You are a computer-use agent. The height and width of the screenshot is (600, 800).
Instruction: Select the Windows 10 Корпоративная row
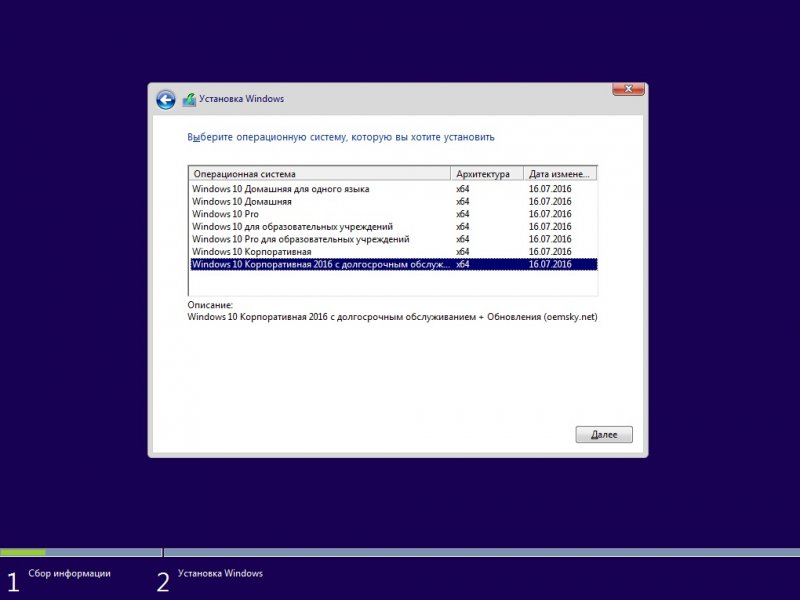pos(393,252)
